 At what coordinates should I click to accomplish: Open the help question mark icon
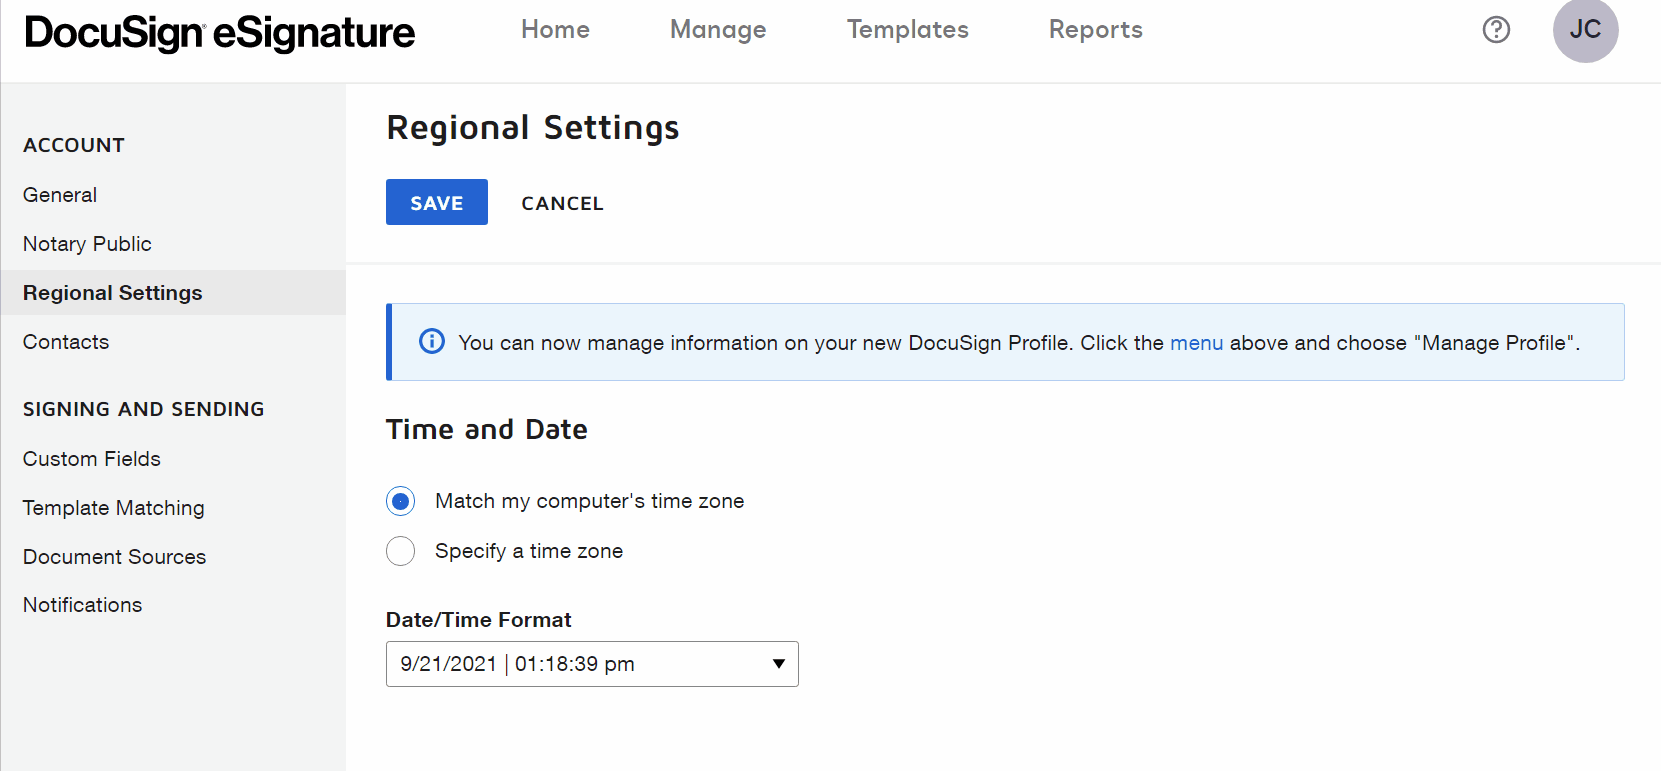[1496, 30]
